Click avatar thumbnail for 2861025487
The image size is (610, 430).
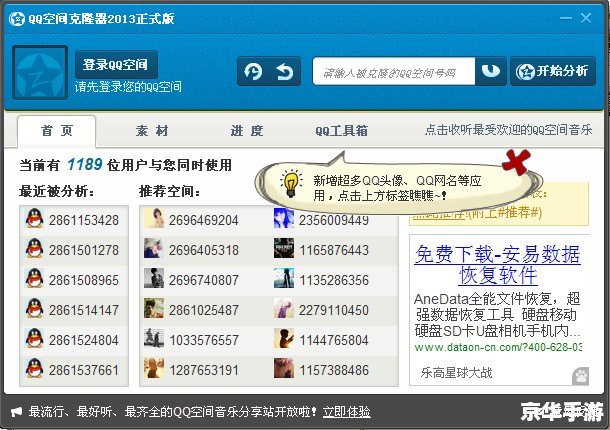(154, 308)
